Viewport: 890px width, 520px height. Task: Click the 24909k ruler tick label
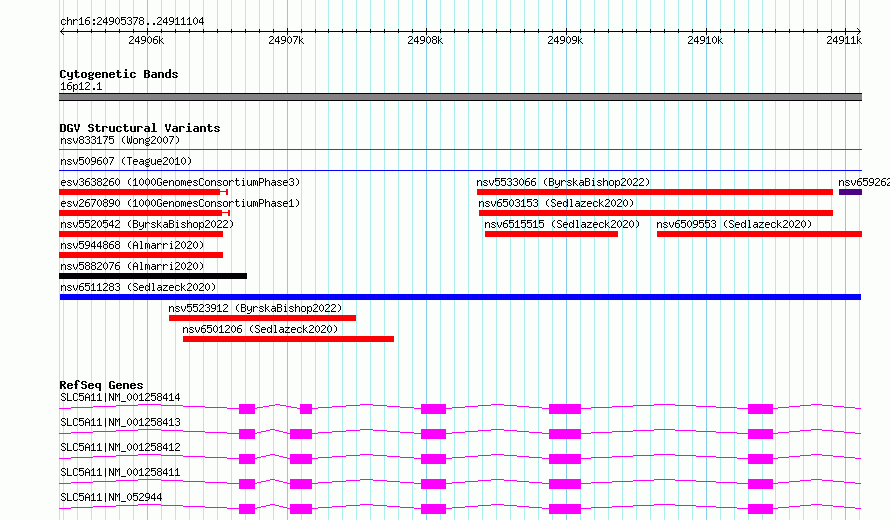pos(565,40)
